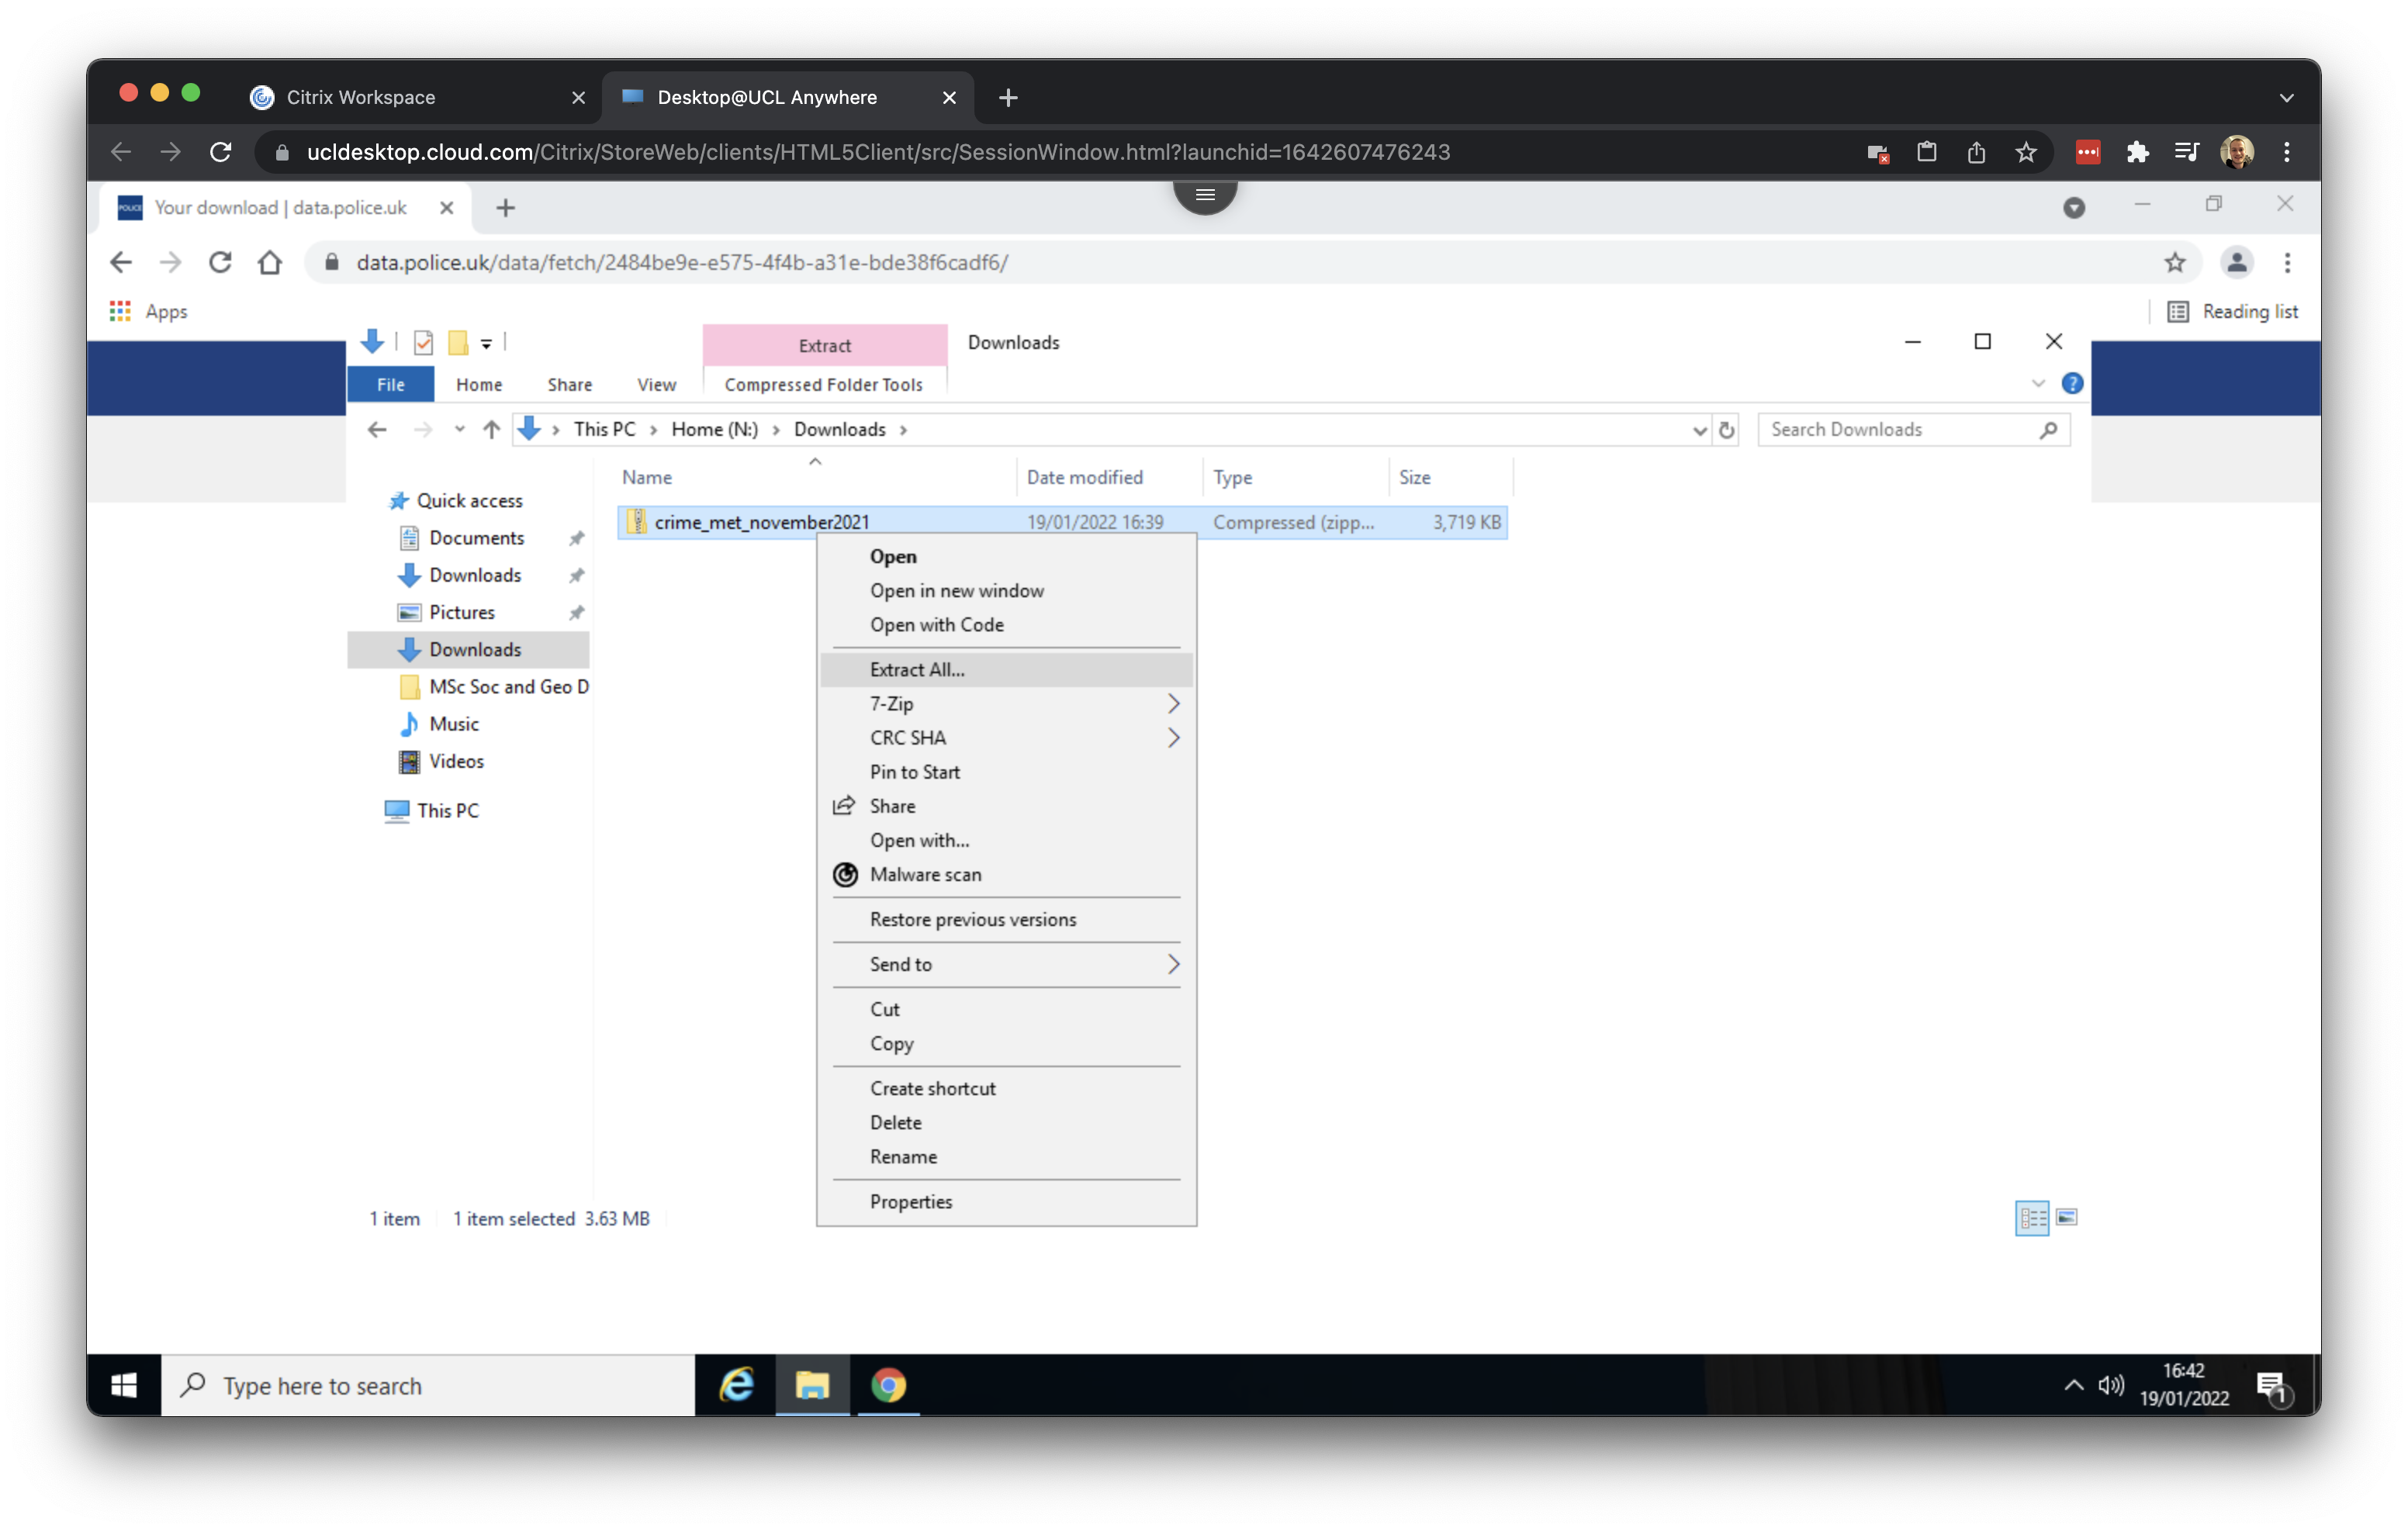
Task: Open the View ribbon tab
Action: (x=656, y=385)
